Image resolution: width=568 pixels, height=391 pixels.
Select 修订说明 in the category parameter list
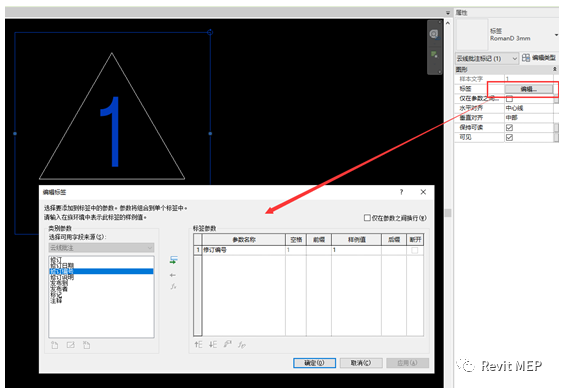[x=62, y=277]
